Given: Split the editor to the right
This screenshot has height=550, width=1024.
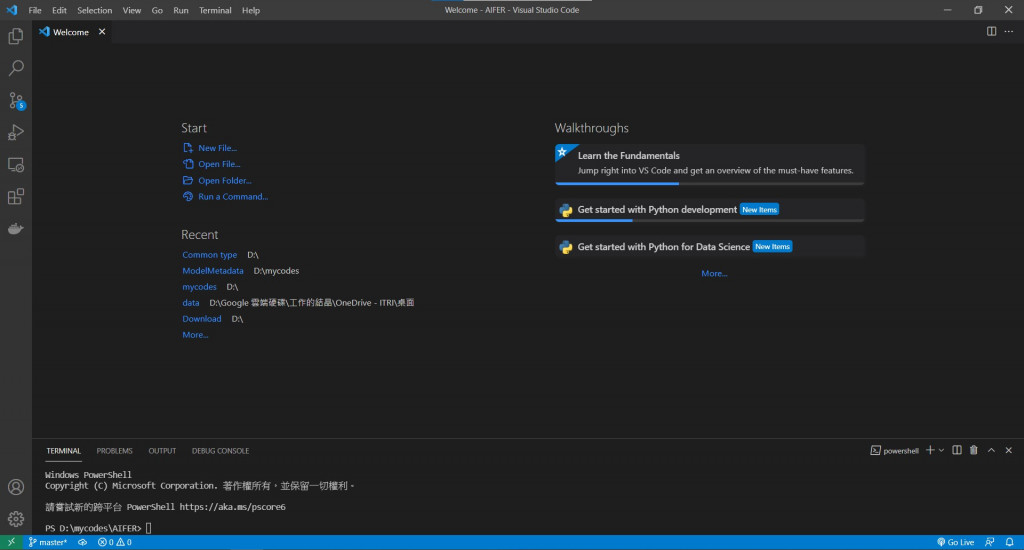Looking at the screenshot, I should [x=991, y=31].
